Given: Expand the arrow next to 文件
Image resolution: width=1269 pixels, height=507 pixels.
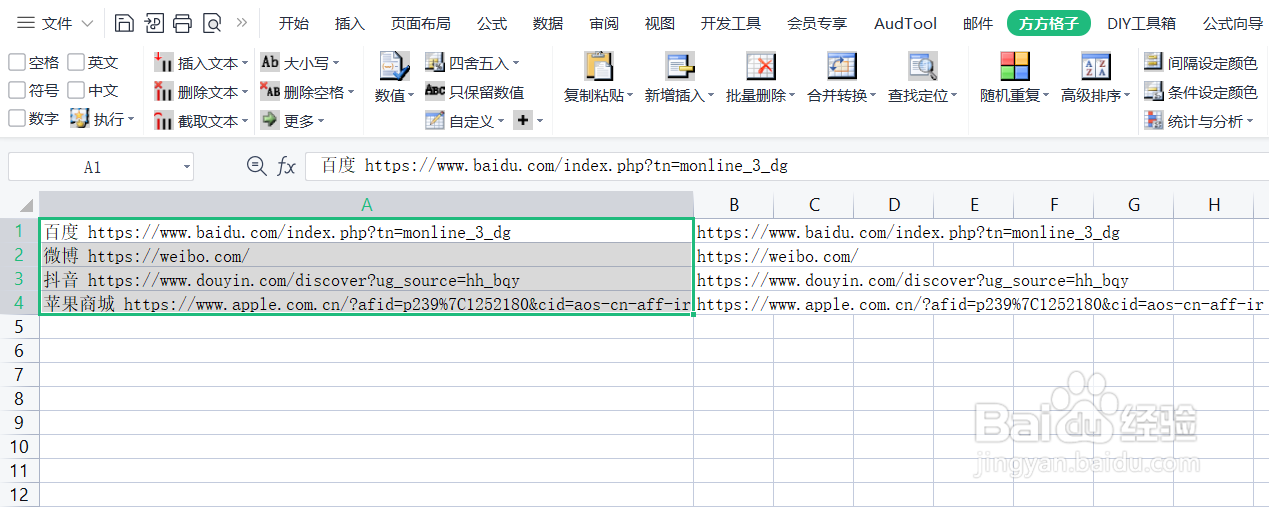Looking at the screenshot, I should [x=87, y=23].
